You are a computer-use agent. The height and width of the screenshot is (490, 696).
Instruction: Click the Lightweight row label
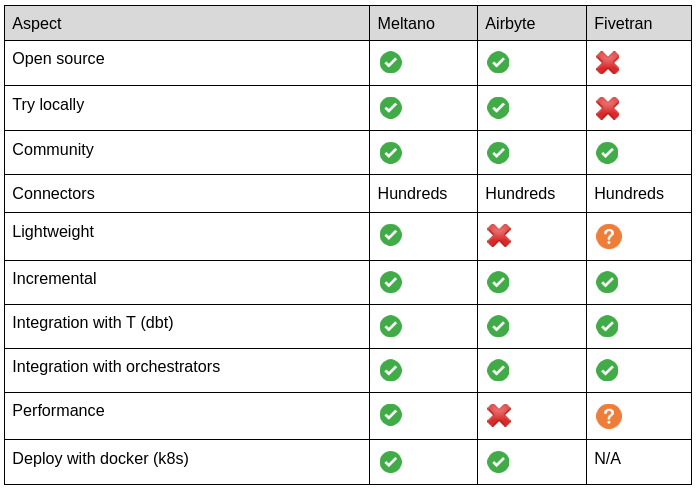tap(53, 232)
